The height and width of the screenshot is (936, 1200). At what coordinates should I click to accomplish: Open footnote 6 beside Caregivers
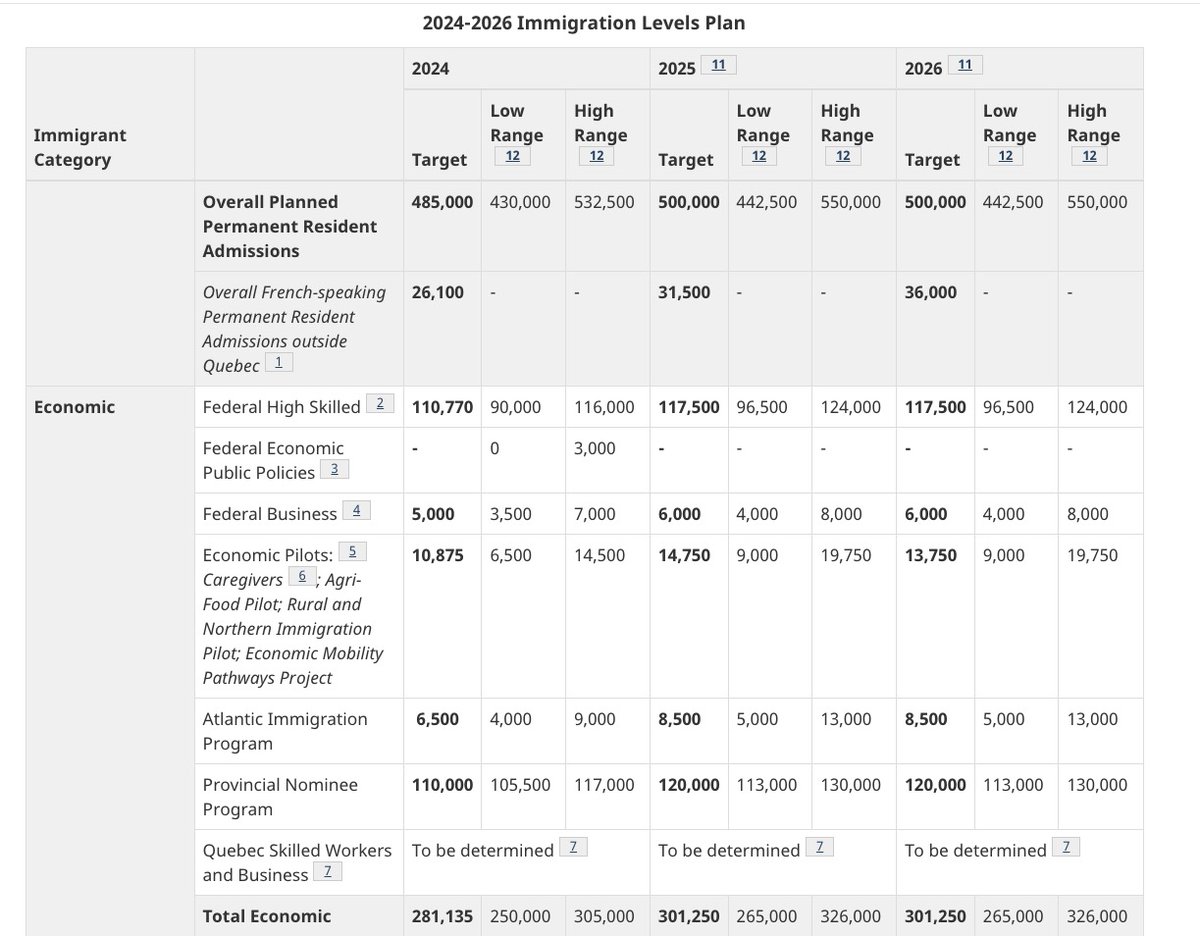pos(303,575)
